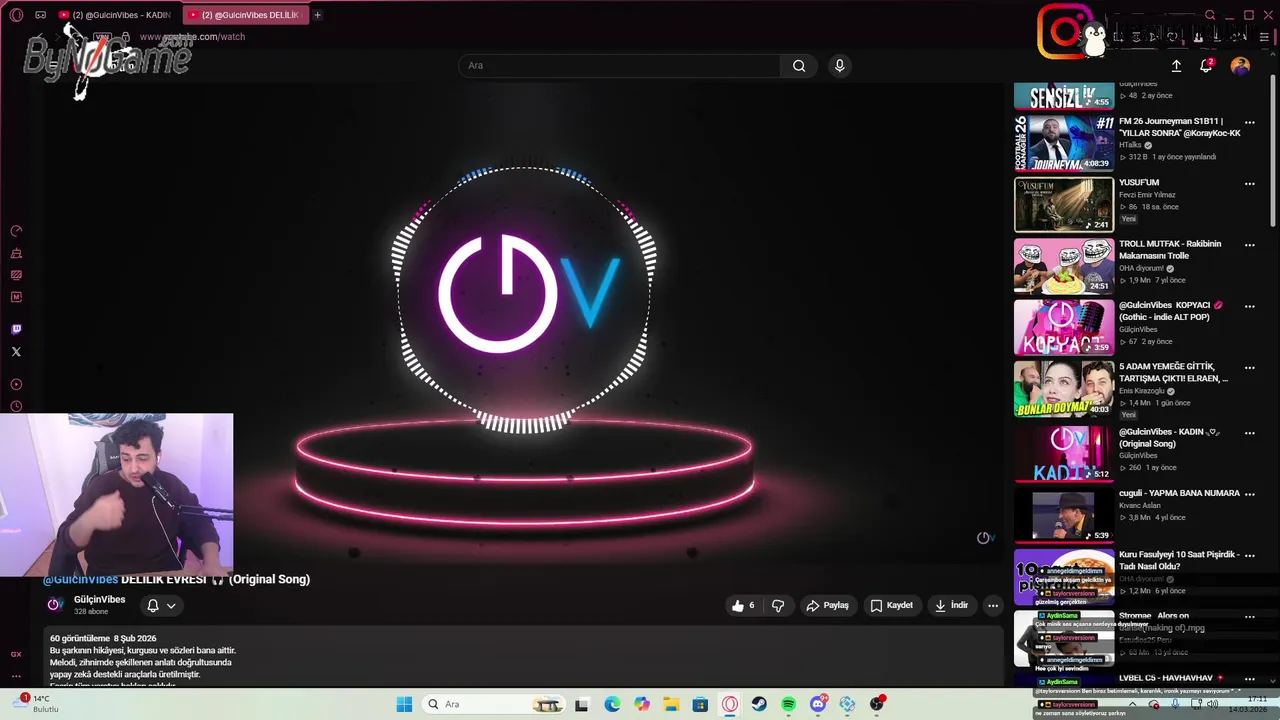Open the browser tab-search magnifier icon
This screenshot has height=720, width=1280.
1210,15
